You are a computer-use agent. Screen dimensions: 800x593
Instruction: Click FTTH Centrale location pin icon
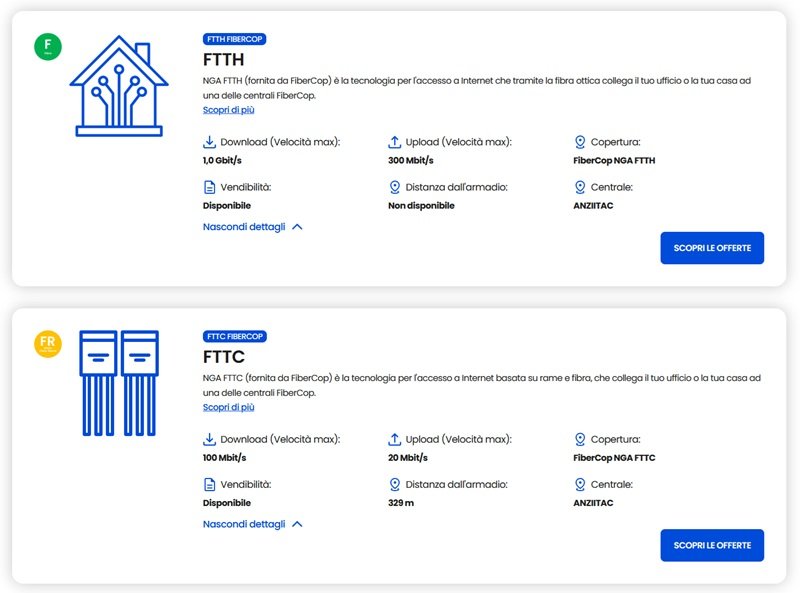[580, 187]
